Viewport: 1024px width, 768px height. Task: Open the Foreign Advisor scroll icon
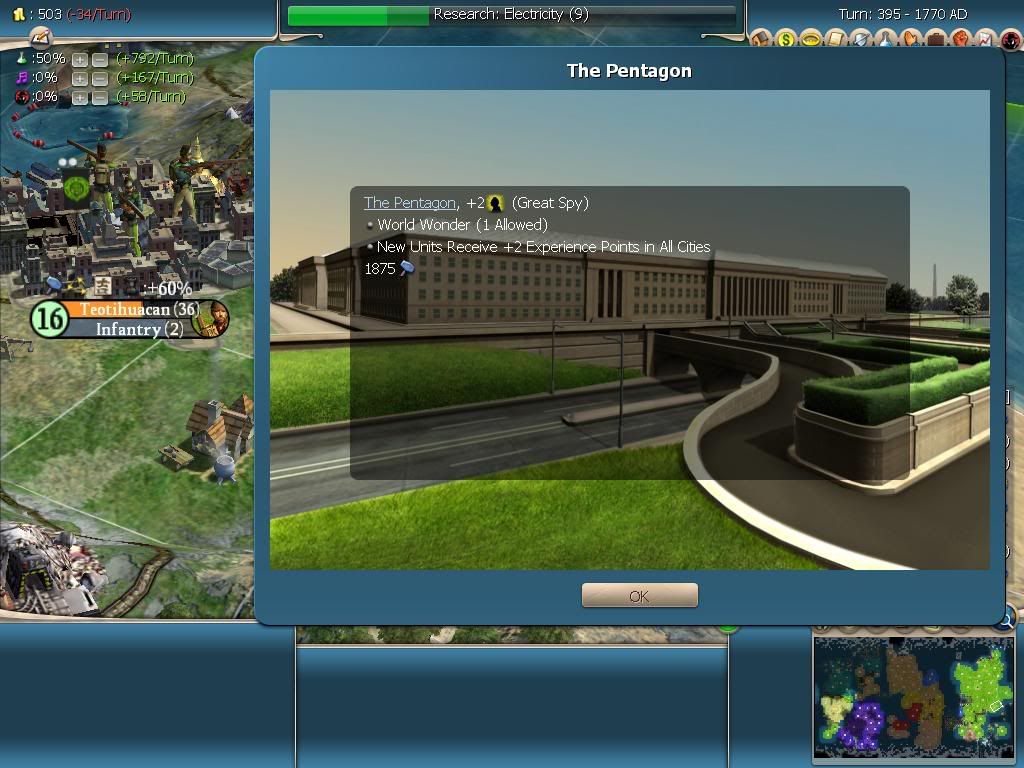click(835, 39)
